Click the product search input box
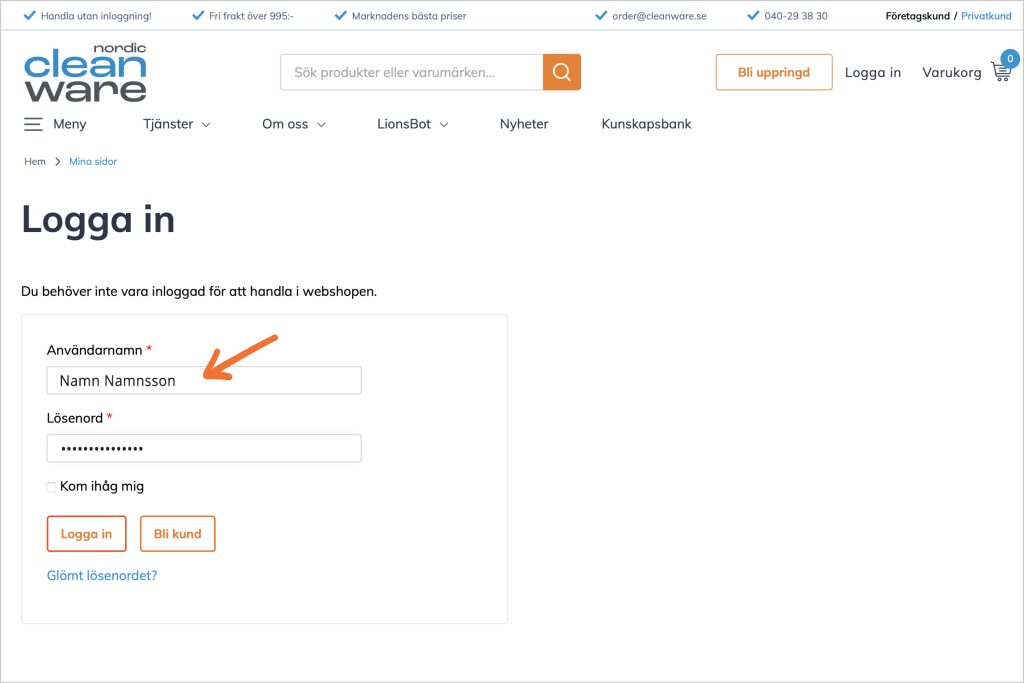 411,72
